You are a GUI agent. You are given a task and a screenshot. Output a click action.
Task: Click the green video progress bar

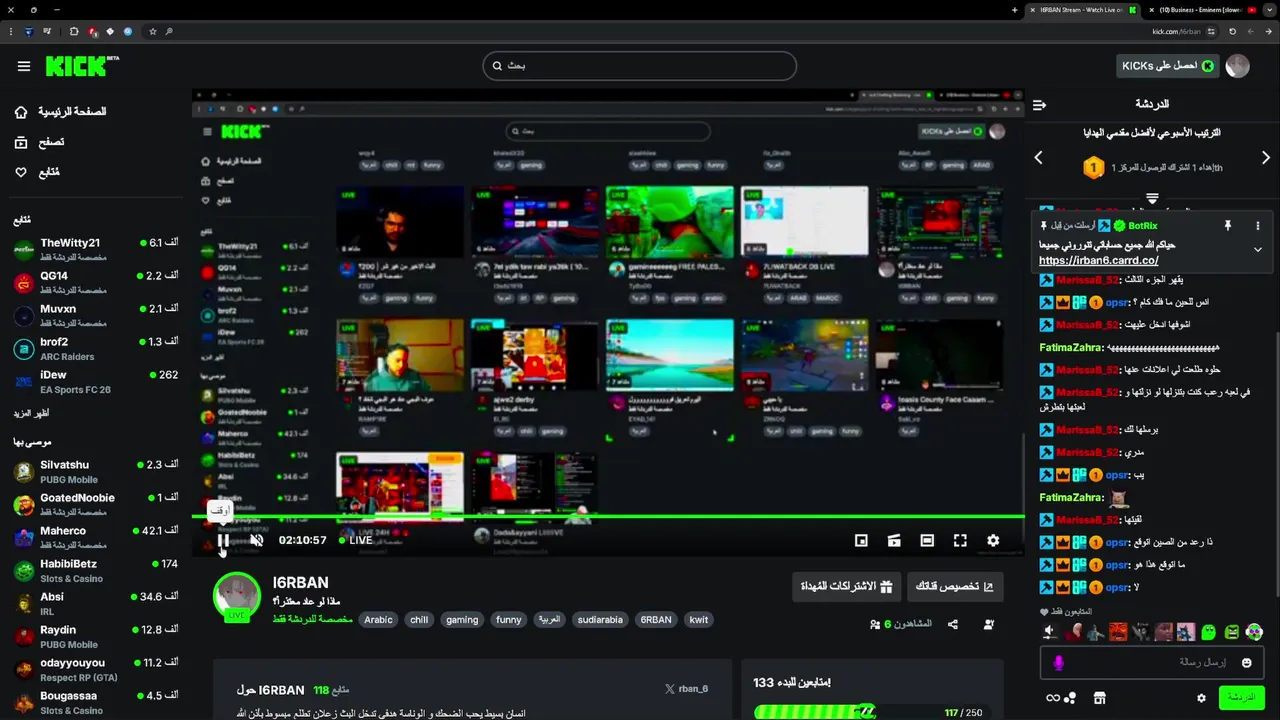pos(608,517)
